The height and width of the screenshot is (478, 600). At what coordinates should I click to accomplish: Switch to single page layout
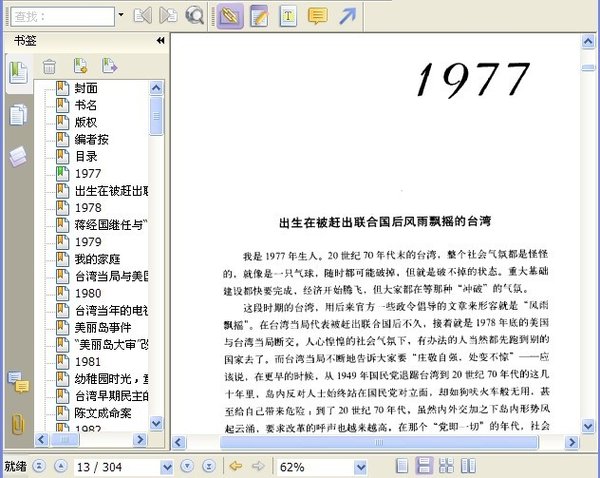pos(402,466)
